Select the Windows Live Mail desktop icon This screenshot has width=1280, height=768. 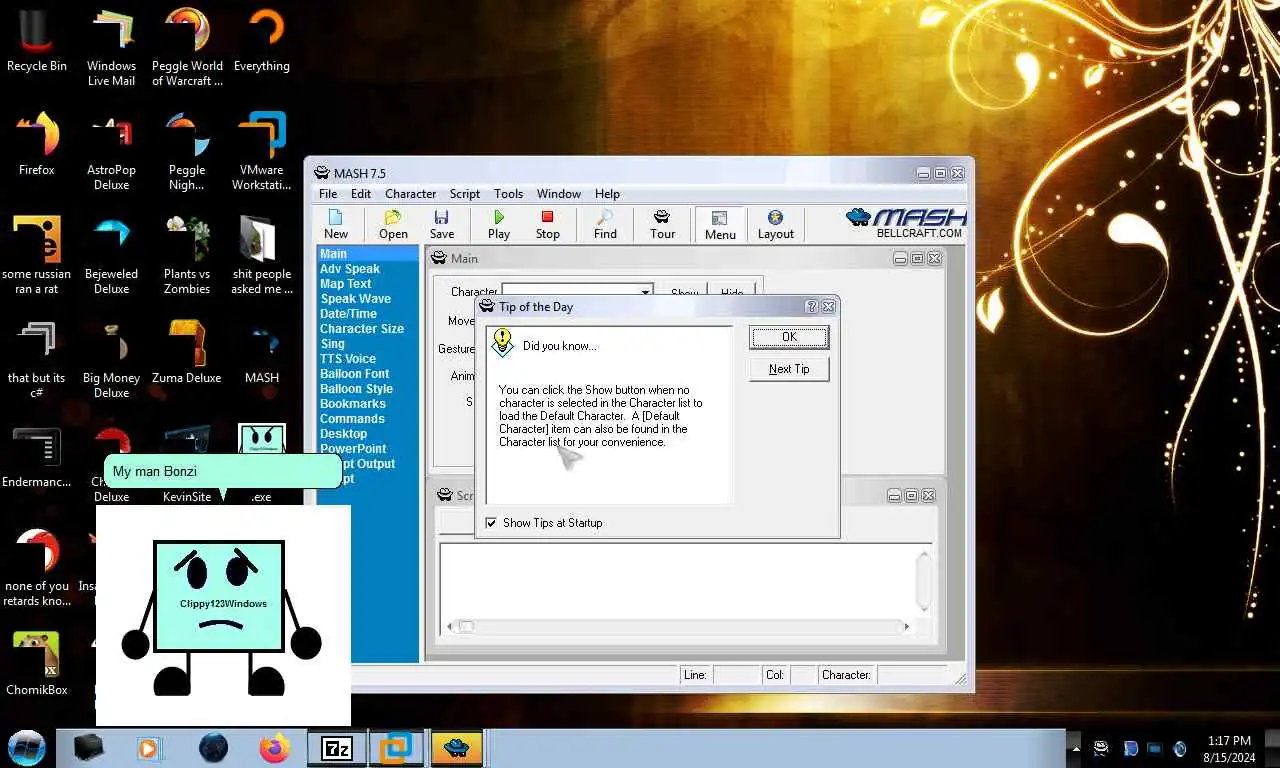[111, 45]
